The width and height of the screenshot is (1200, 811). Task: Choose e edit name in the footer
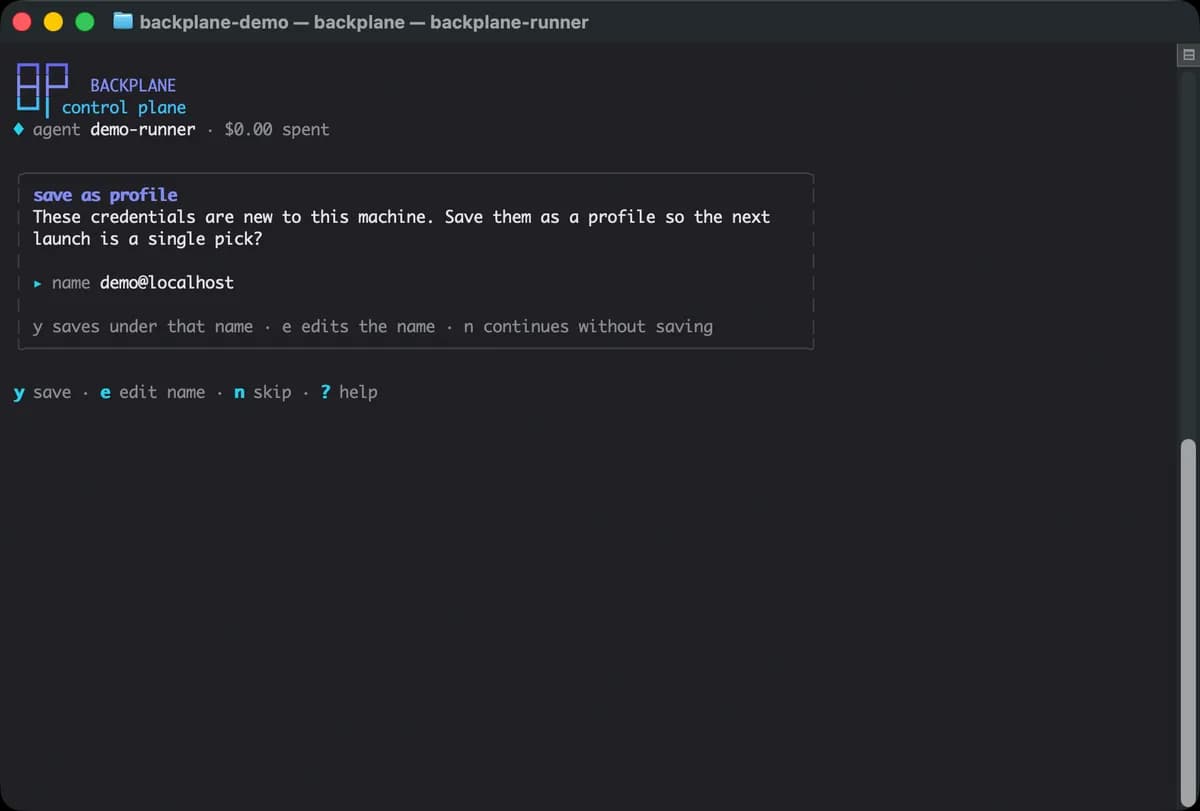[x=153, y=392]
